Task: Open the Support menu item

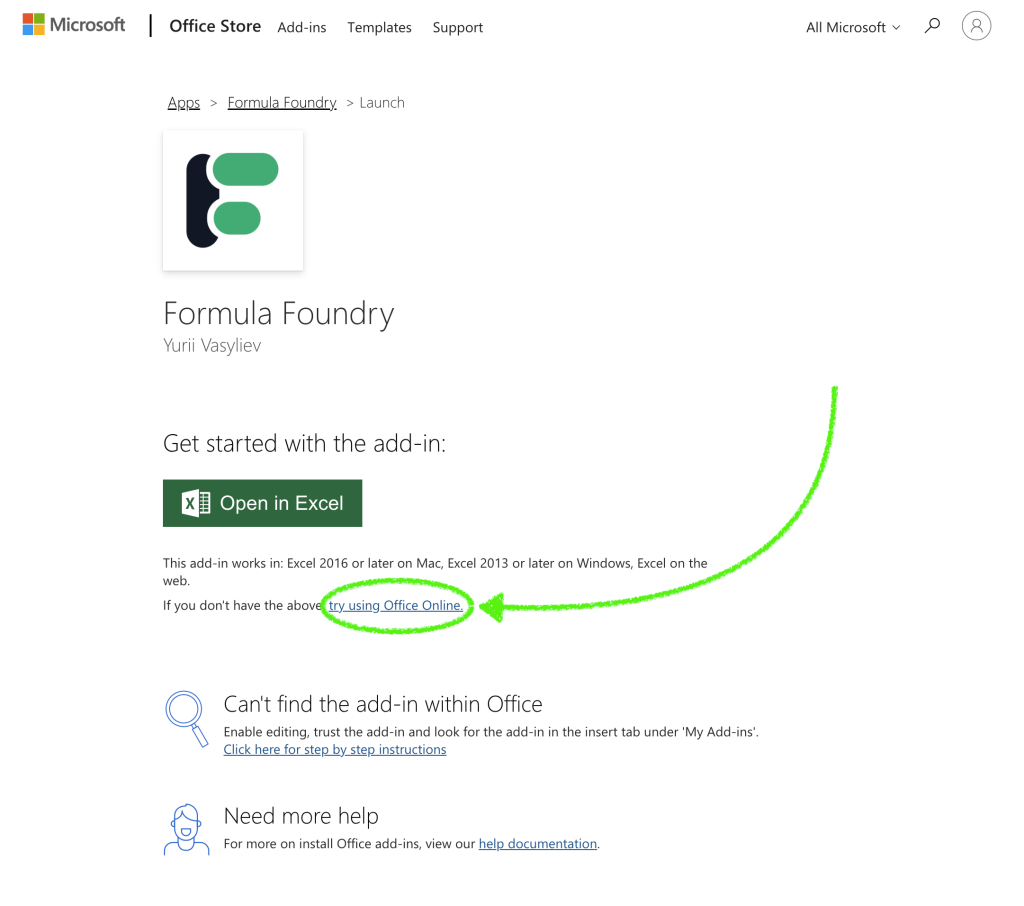Action: click(x=458, y=27)
